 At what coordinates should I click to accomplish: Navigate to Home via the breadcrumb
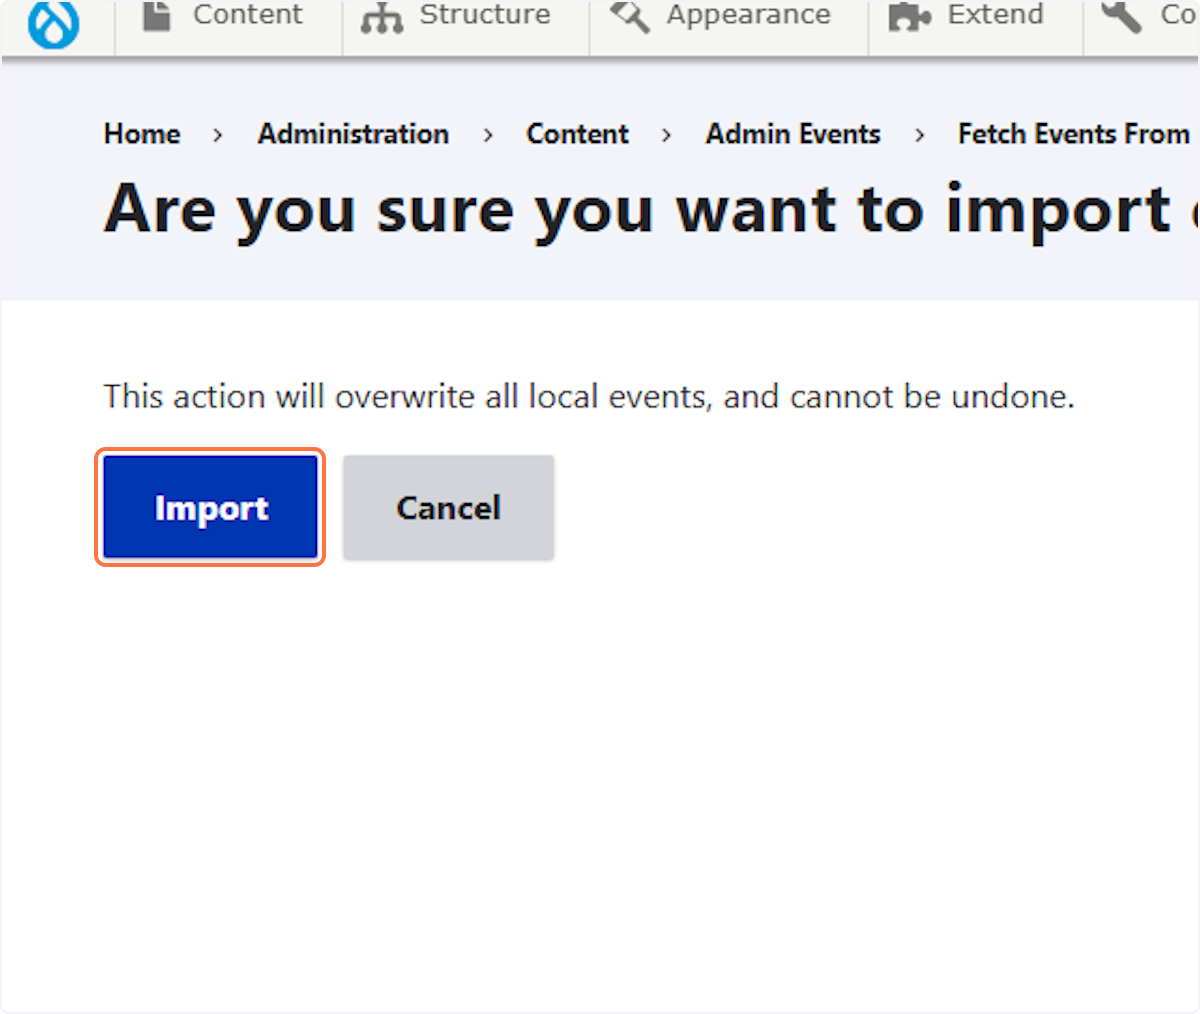click(141, 133)
